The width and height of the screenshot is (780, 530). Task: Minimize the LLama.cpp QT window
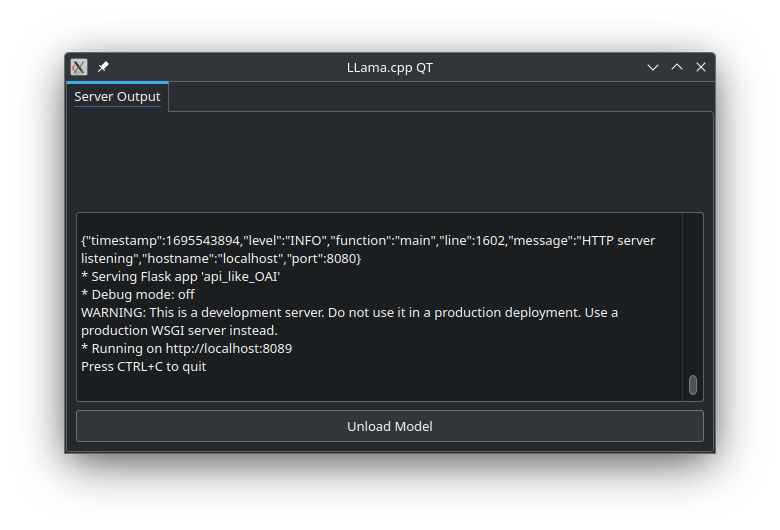653,67
